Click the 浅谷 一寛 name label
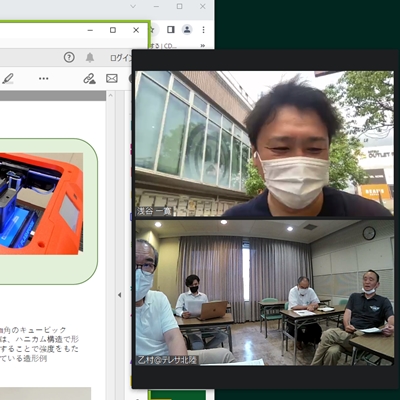 coord(154,211)
